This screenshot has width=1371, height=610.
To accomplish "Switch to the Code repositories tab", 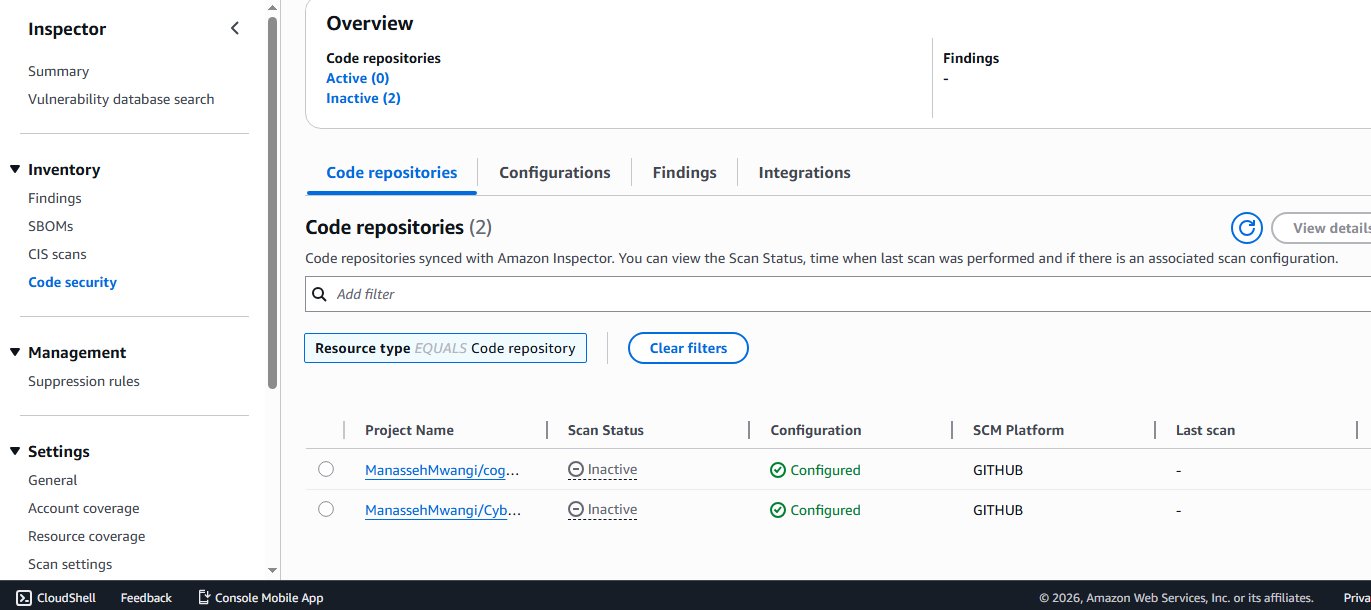I will pos(392,172).
